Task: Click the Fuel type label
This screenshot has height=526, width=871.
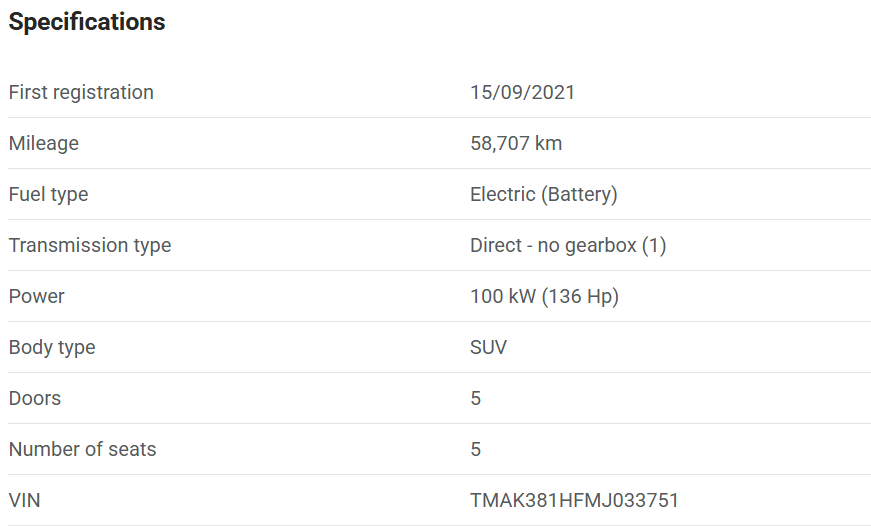Action: coord(48,194)
